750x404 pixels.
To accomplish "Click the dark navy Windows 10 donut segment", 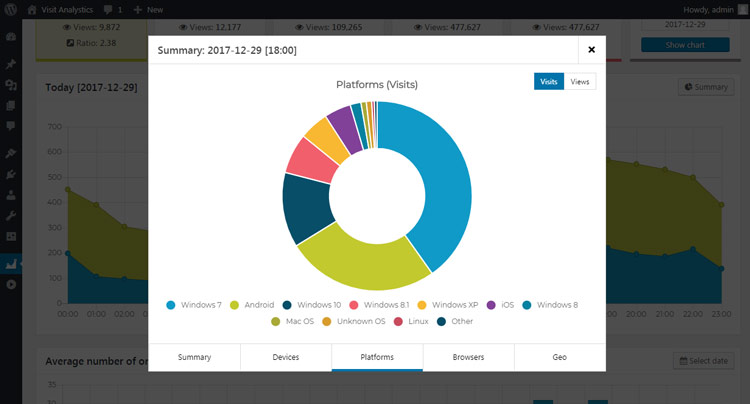I will click(306, 208).
